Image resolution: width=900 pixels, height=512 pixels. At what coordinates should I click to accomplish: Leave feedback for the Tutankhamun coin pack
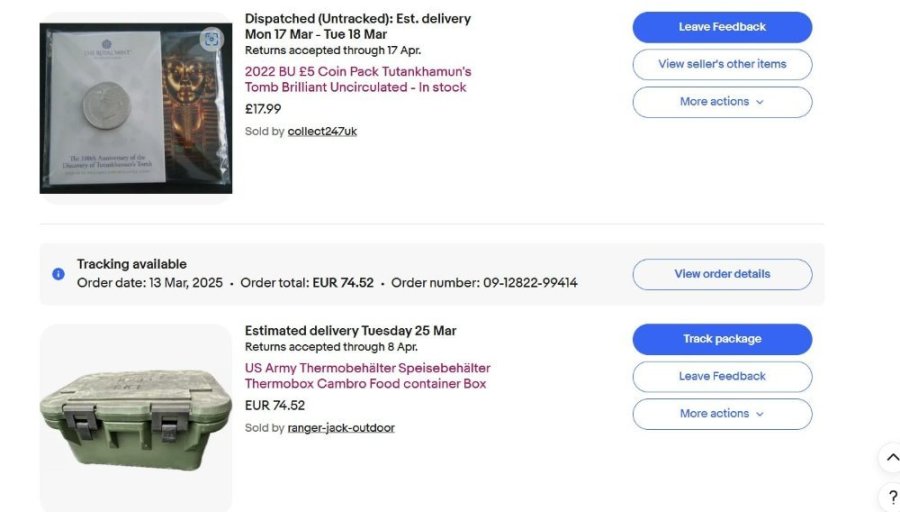pos(722,27)
